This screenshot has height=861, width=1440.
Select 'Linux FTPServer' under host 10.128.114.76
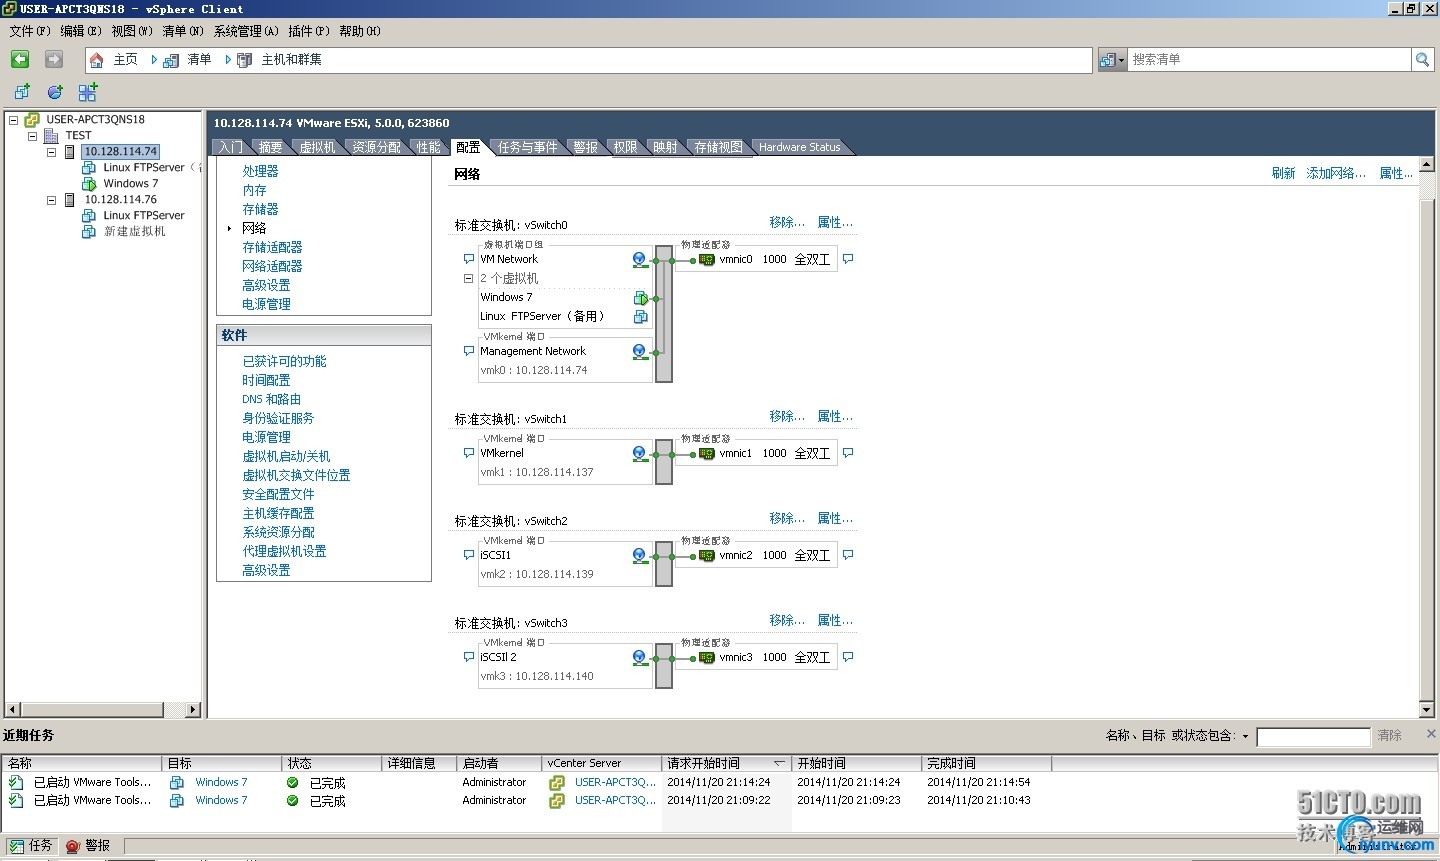(144, 216)
